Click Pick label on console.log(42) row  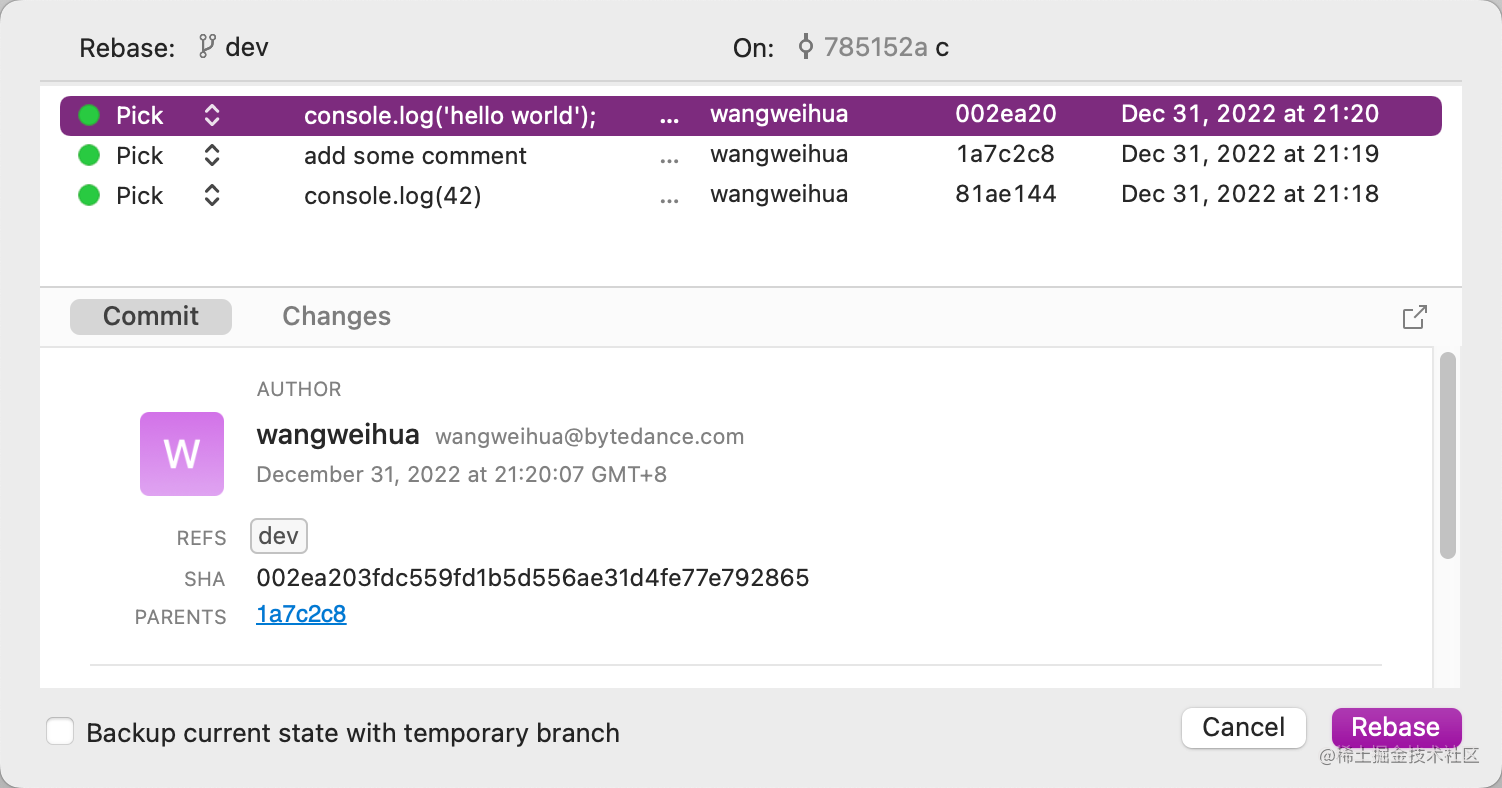[x=139, y=195]
